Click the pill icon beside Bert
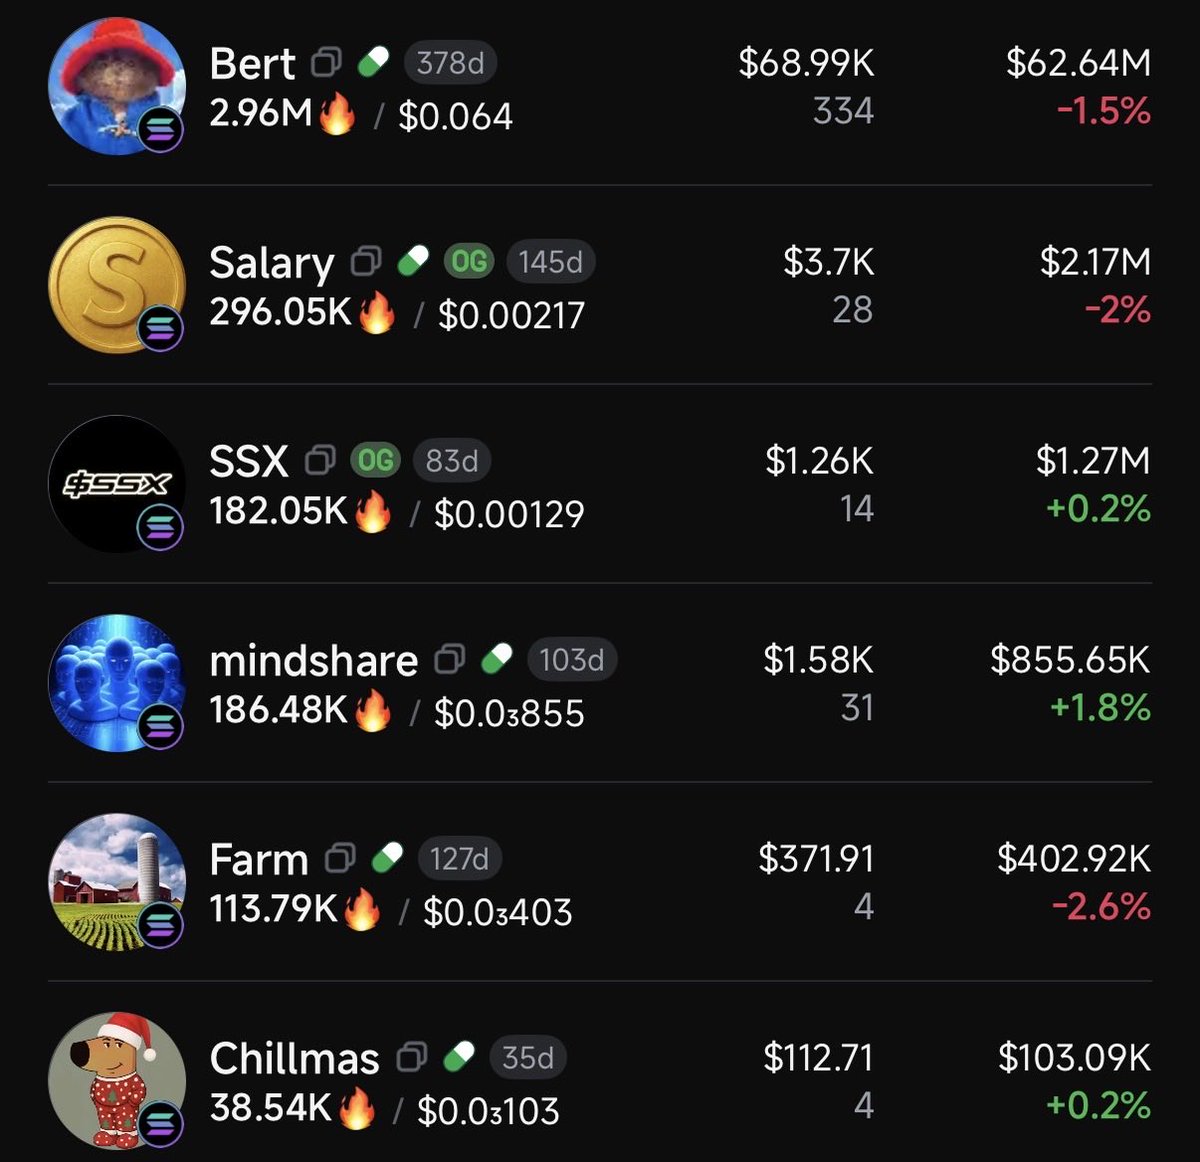The height and width of the screenshot is (1162, 1200). click(x=373, y=63)
